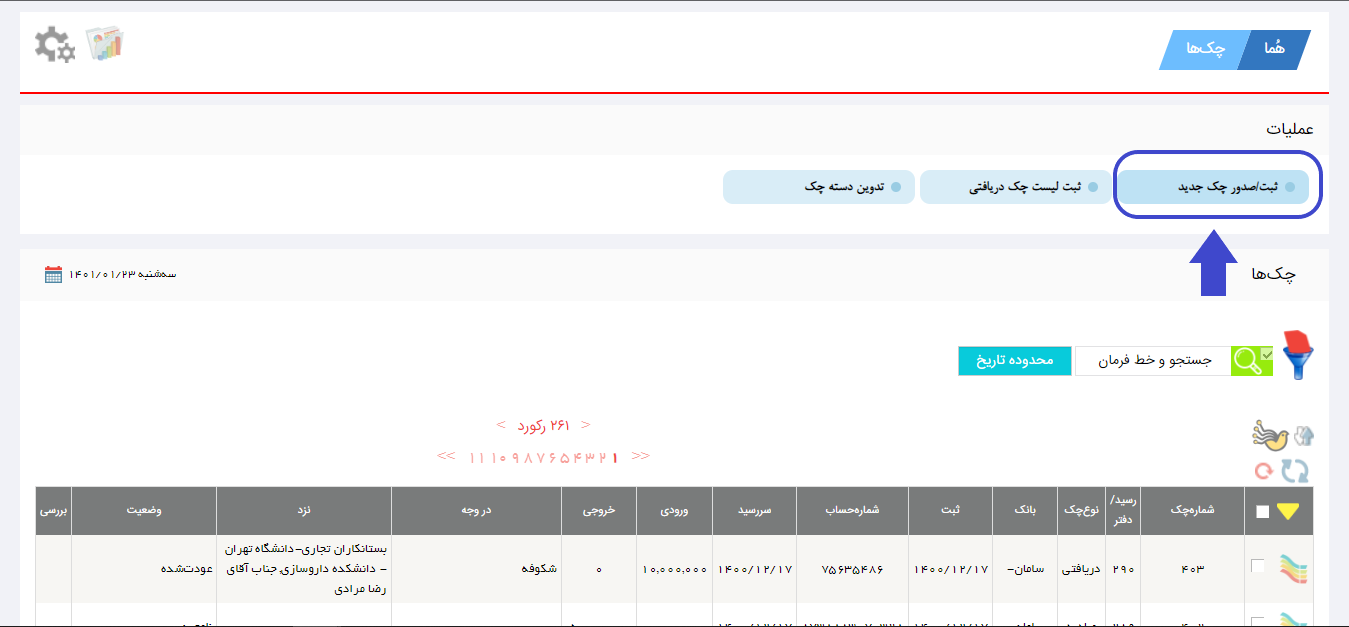Click the سامان– bank cell
This screenshot has height=627, width=1349.
[1023, 569]
